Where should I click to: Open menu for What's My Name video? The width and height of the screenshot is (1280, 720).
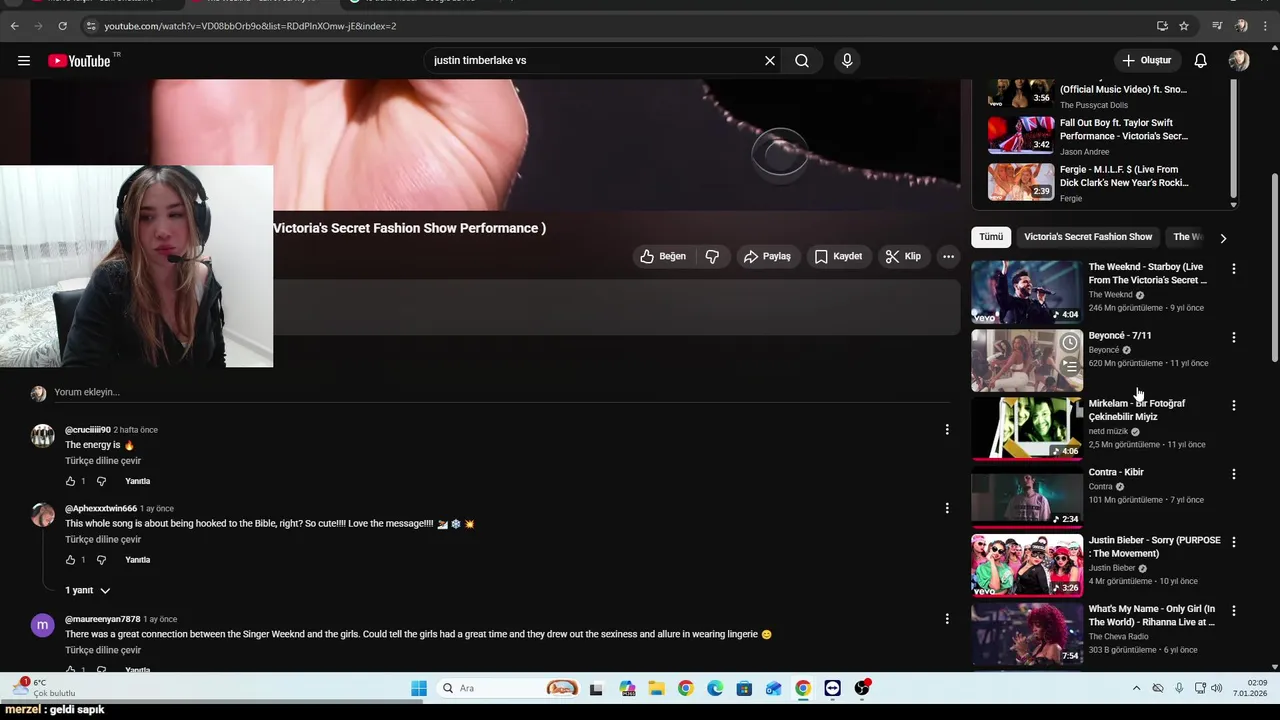coord(1233,611)
